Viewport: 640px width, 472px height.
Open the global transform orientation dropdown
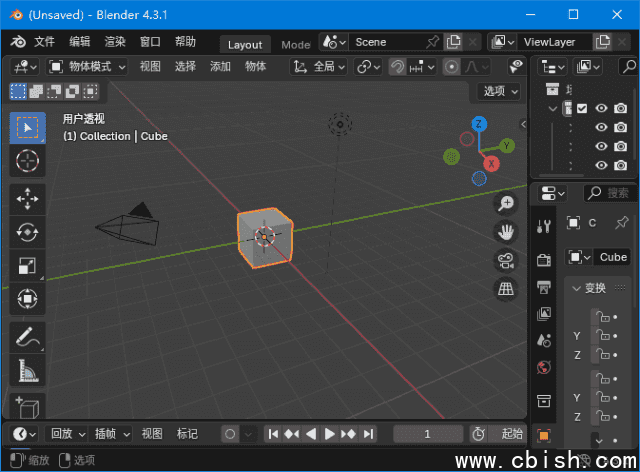[319, 67]
